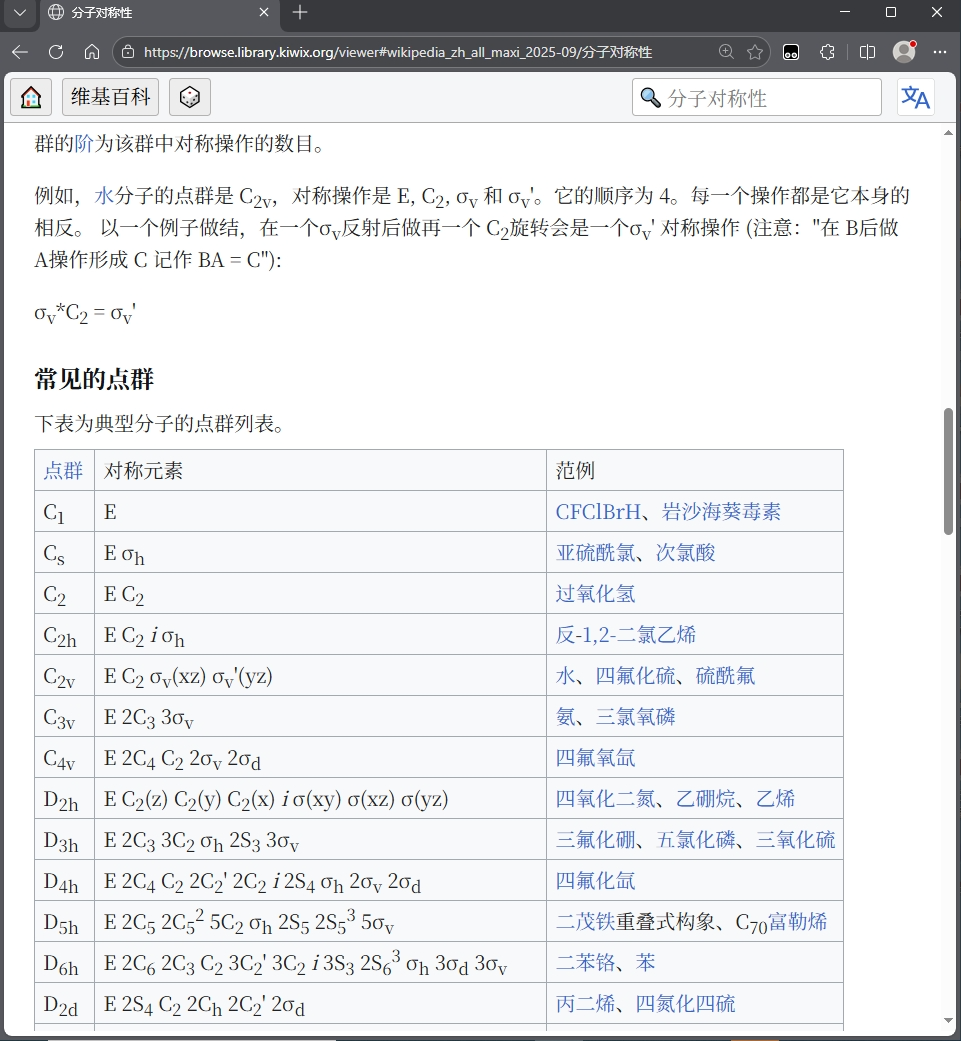Click the Kiwix home icon
Screen dimensions: 961x1041
point(31,97)
